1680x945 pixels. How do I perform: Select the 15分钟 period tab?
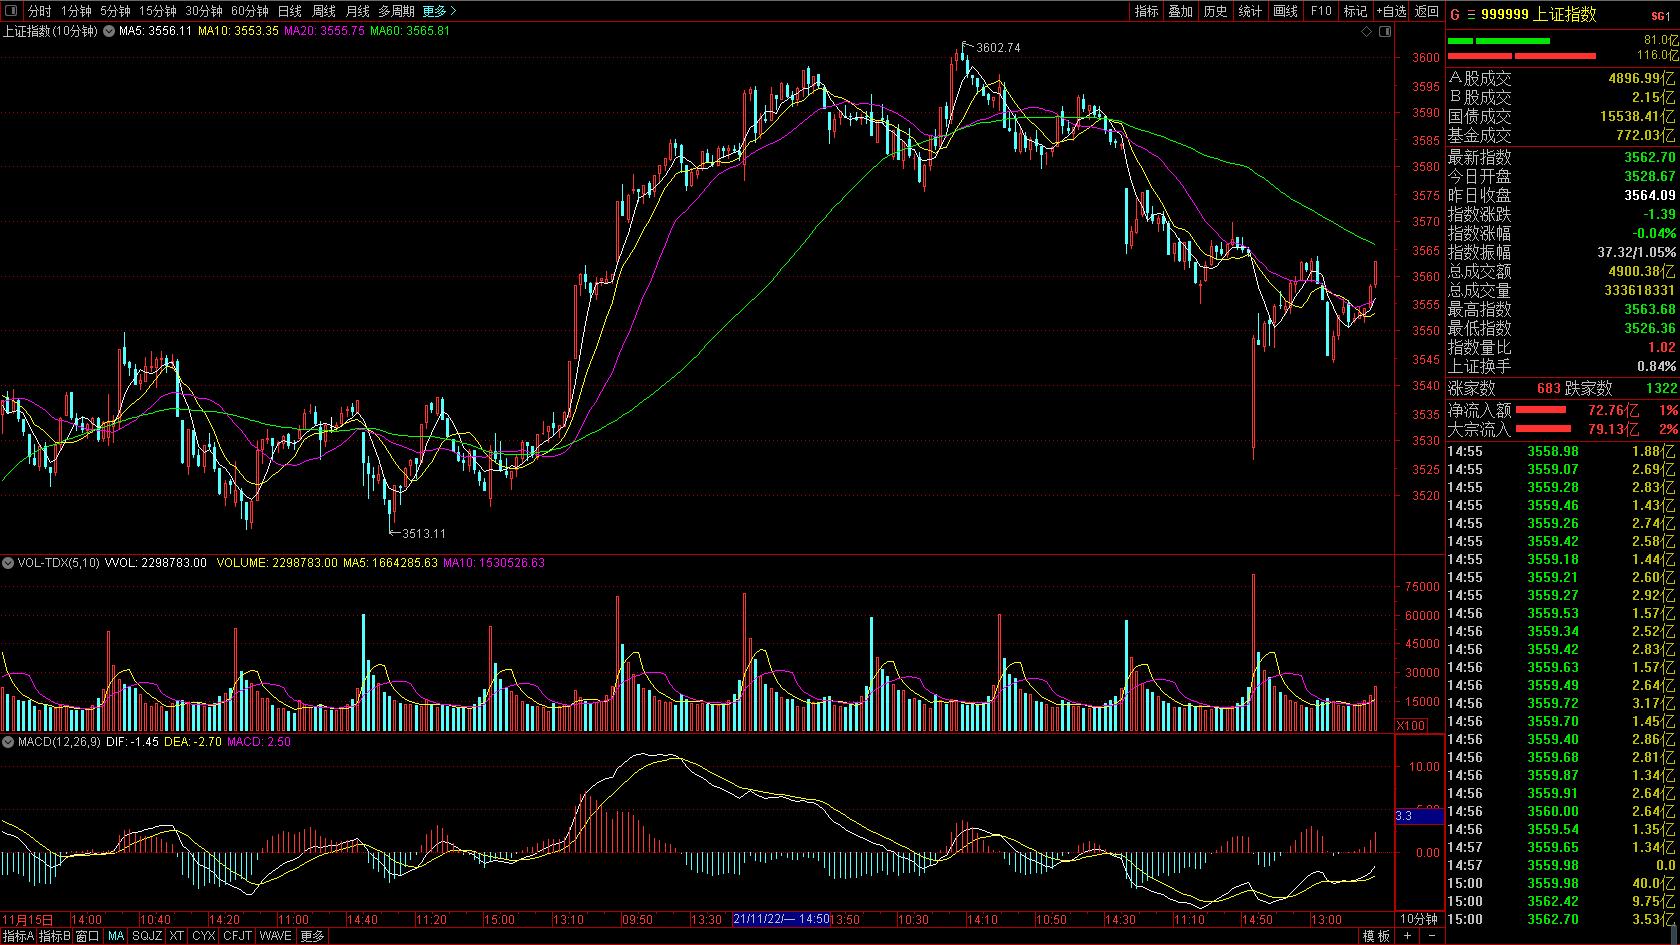click(x=158, y=11)
